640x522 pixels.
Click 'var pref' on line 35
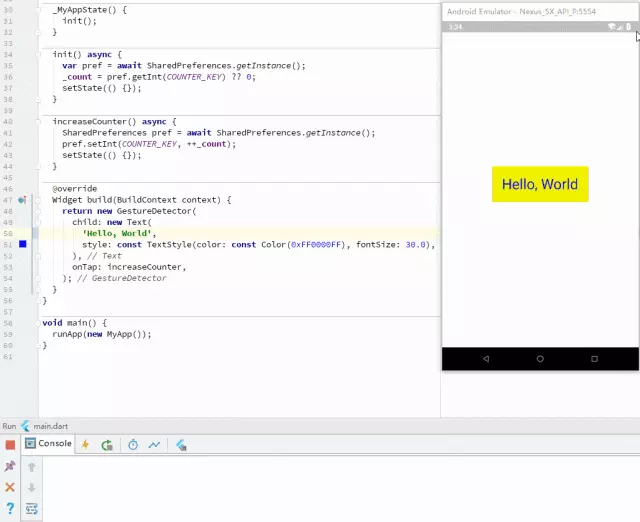(x=82, y=66)
